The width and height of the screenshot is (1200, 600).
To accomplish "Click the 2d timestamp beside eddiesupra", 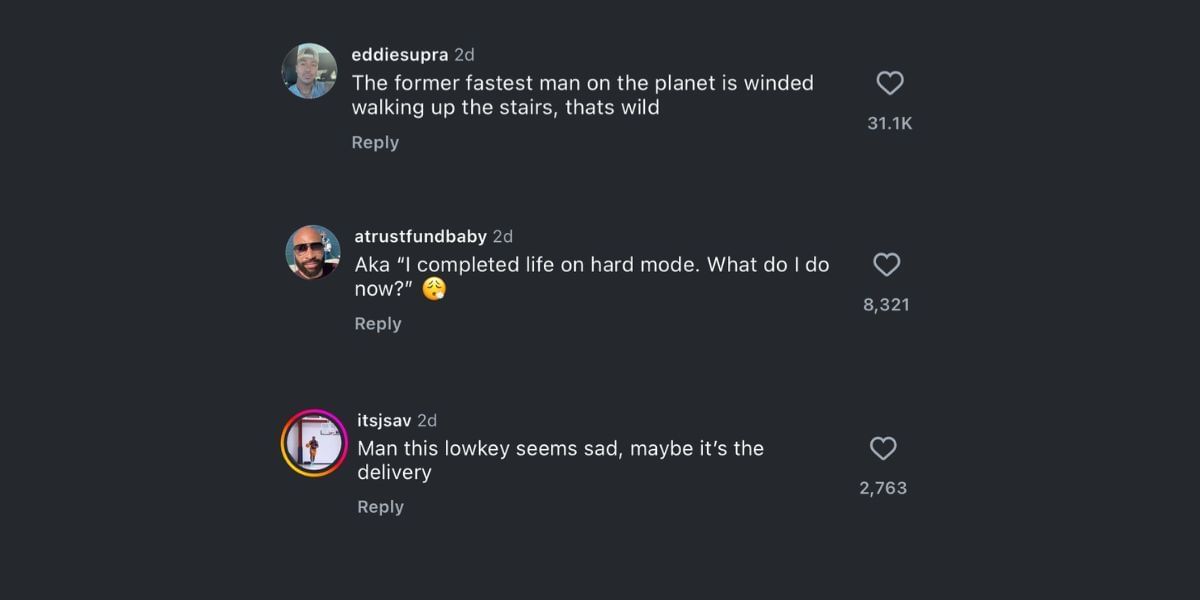I will [x=464, y=54].
